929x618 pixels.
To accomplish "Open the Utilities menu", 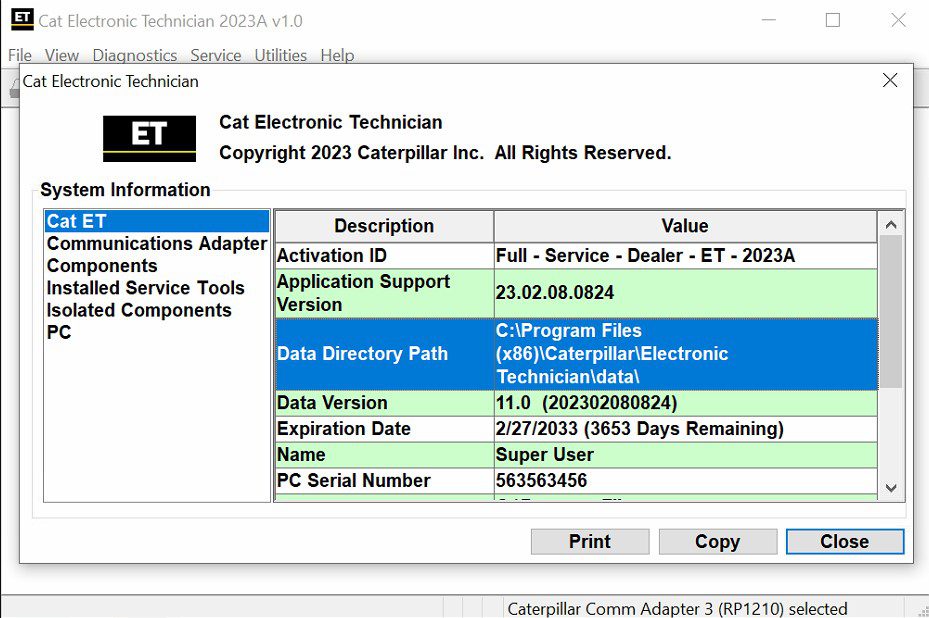I will tap(280, 55).
